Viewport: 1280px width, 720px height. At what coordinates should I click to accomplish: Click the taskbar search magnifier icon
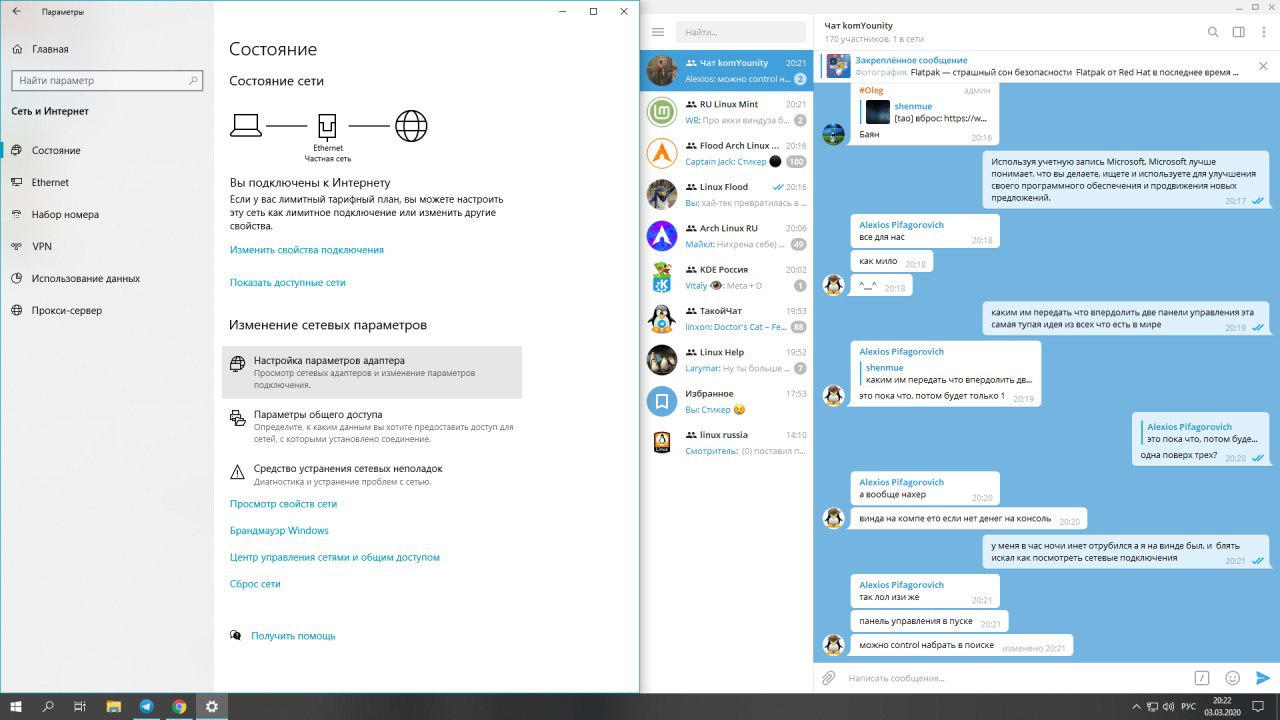click(x=48, y=706)
